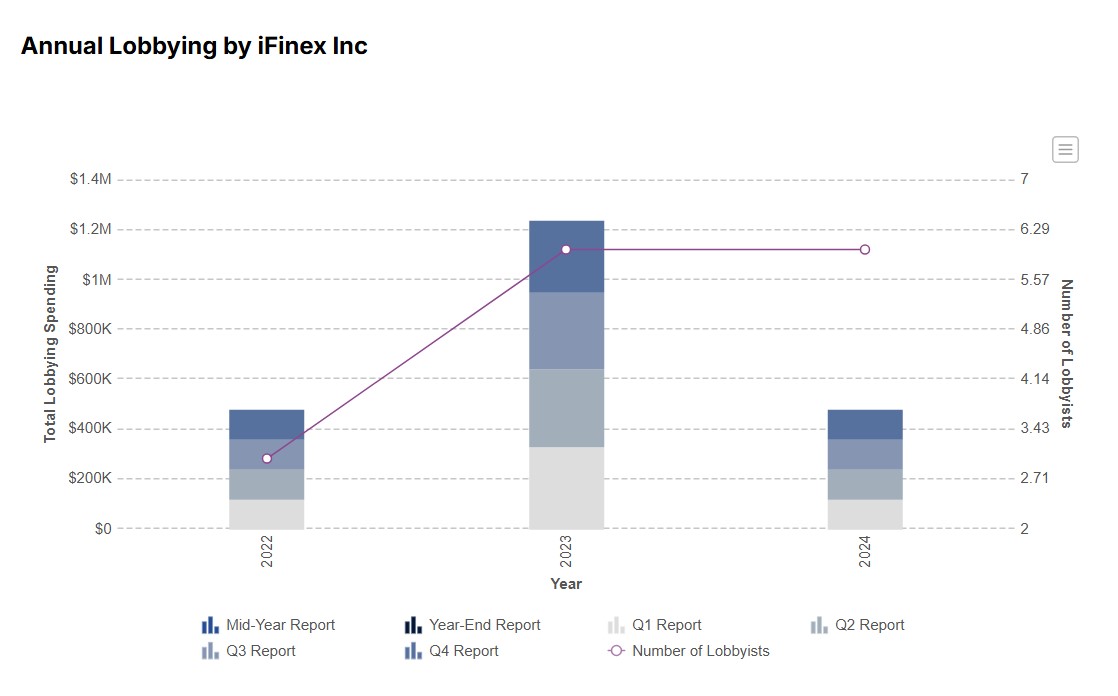Hide the Q3 Report series via its label
This screenshot has width=1118, height=696.
coord(261,651)
